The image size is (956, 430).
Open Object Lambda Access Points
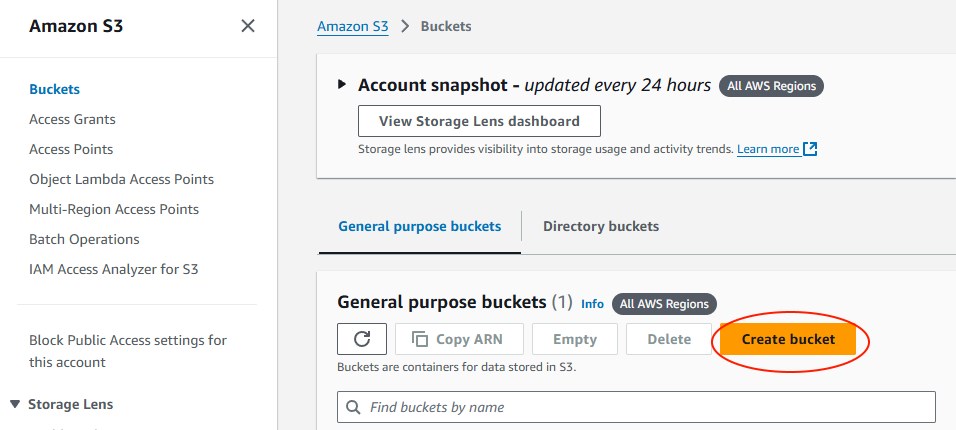(121, 179)
